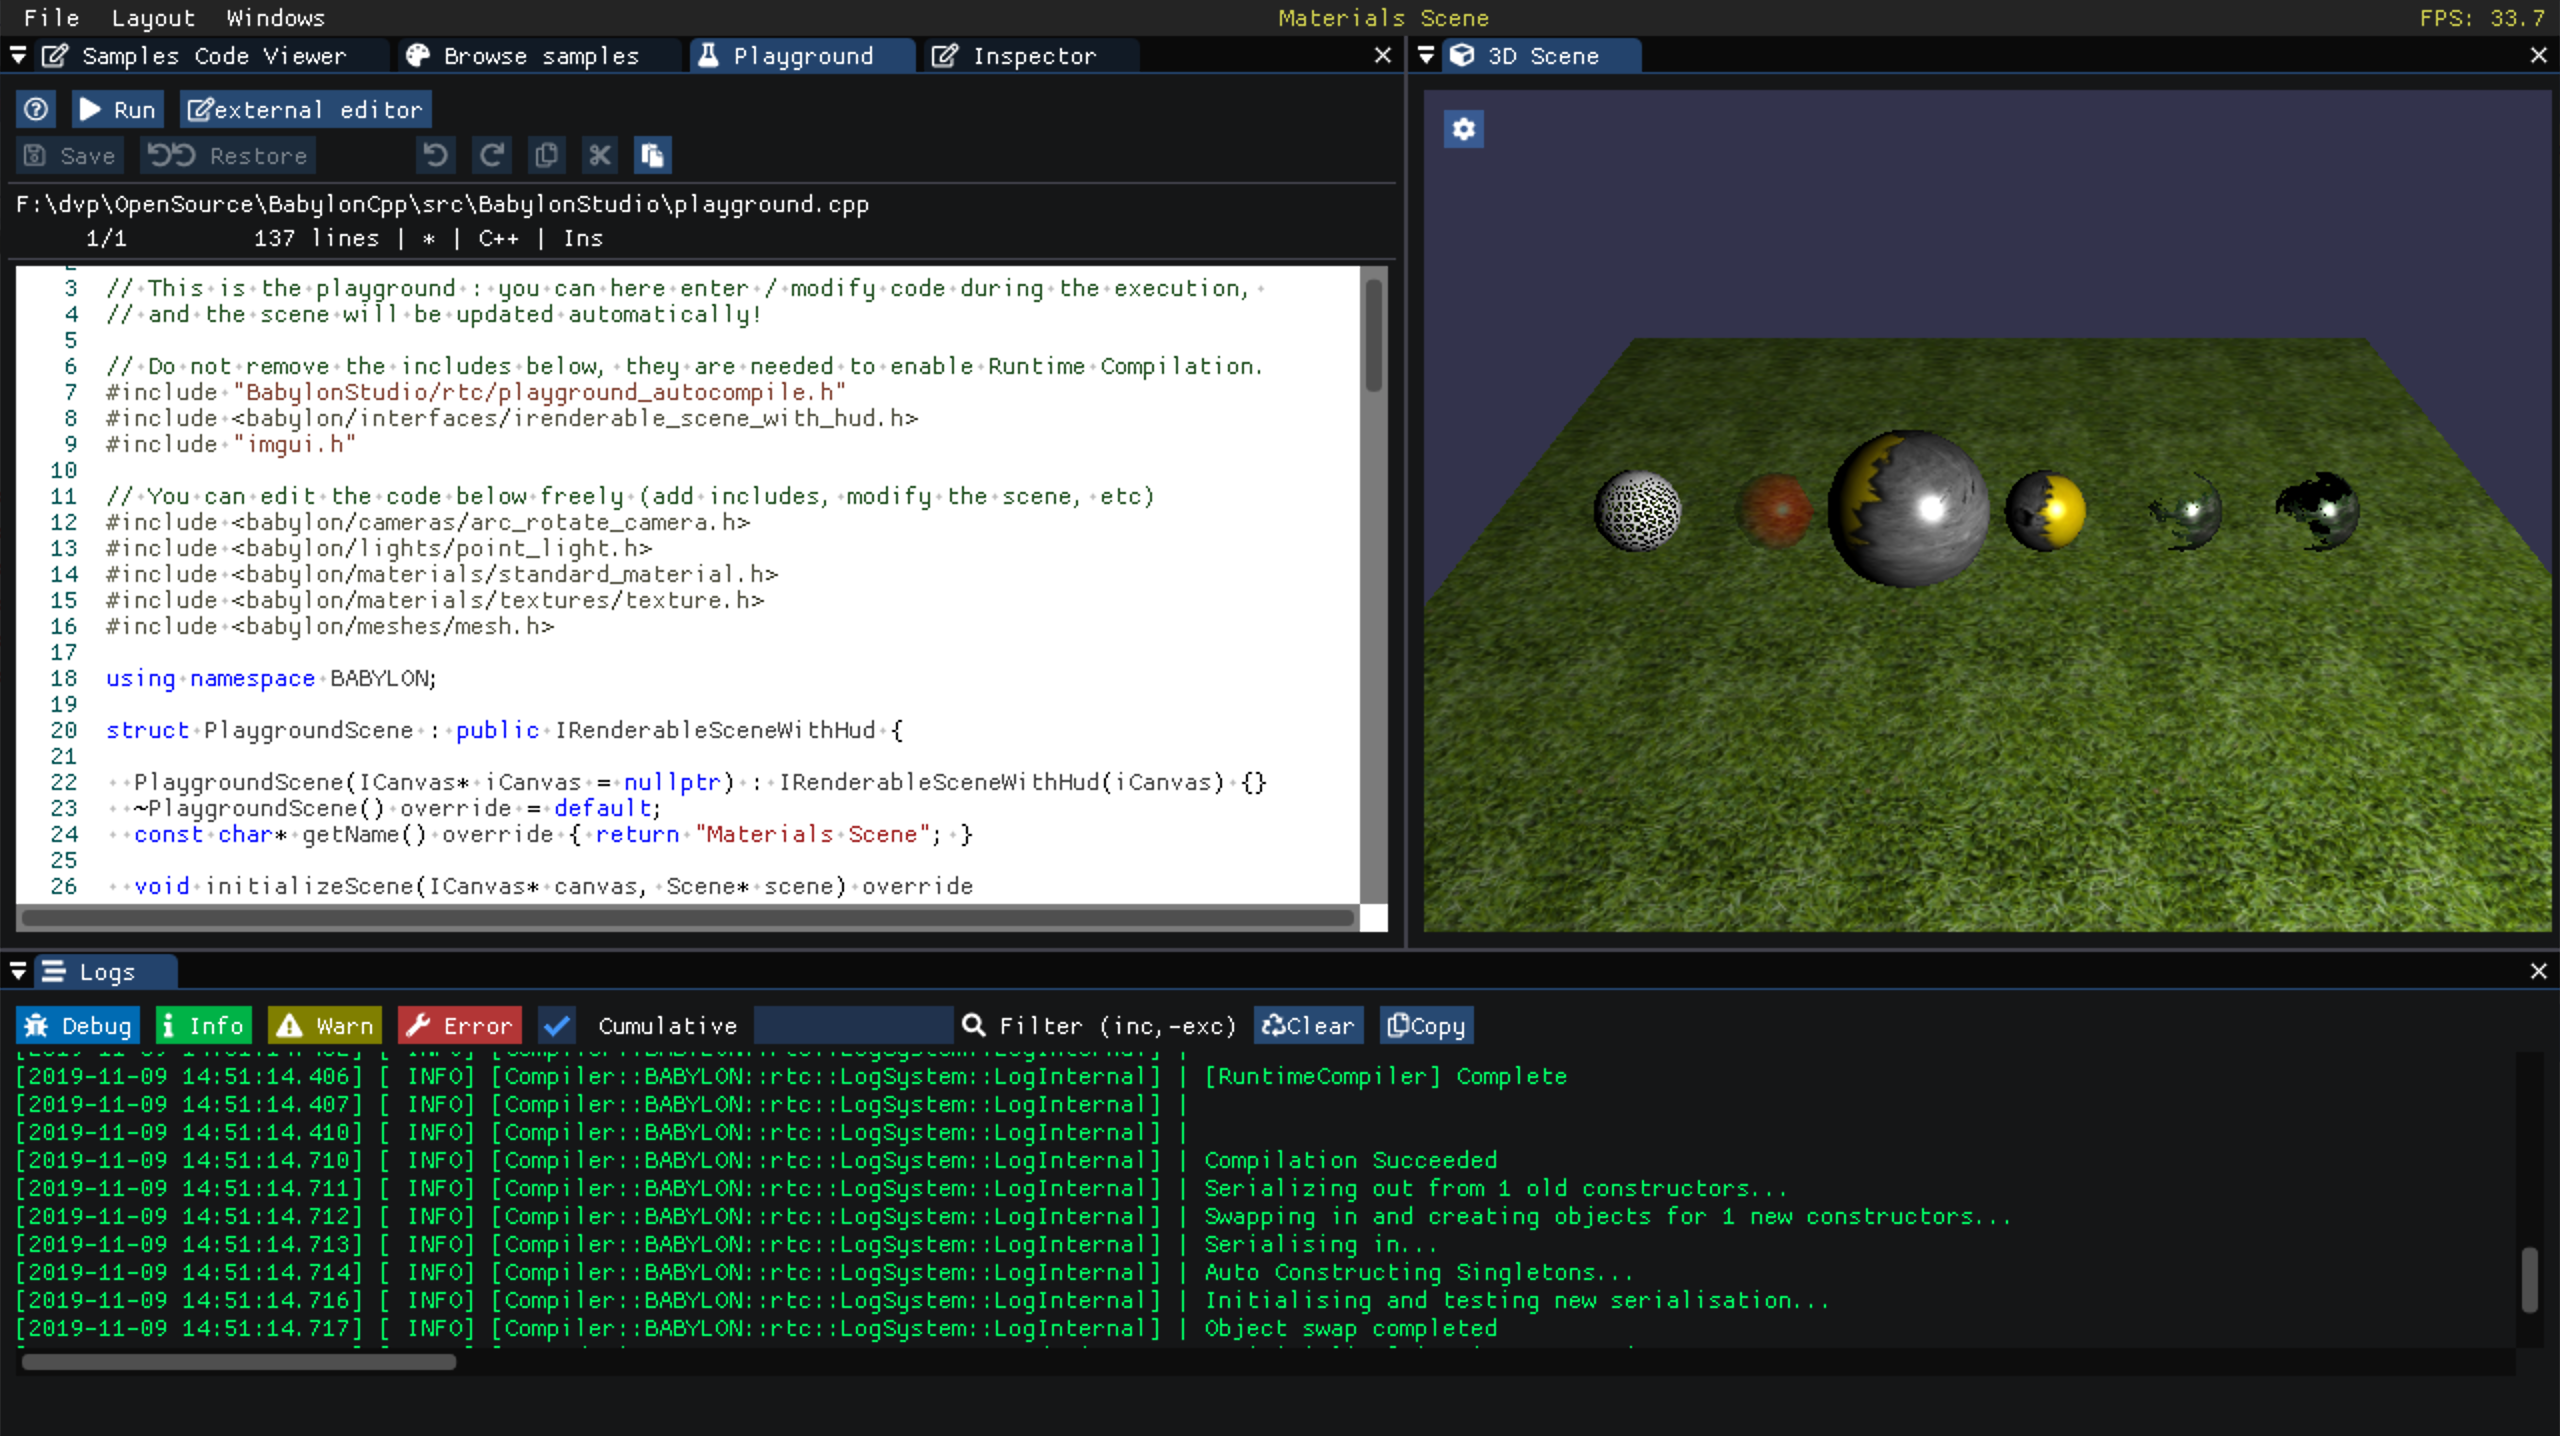Click the Run play button
The width and height of the screenshot is (2560, 1436).
[x=117, y=109]
